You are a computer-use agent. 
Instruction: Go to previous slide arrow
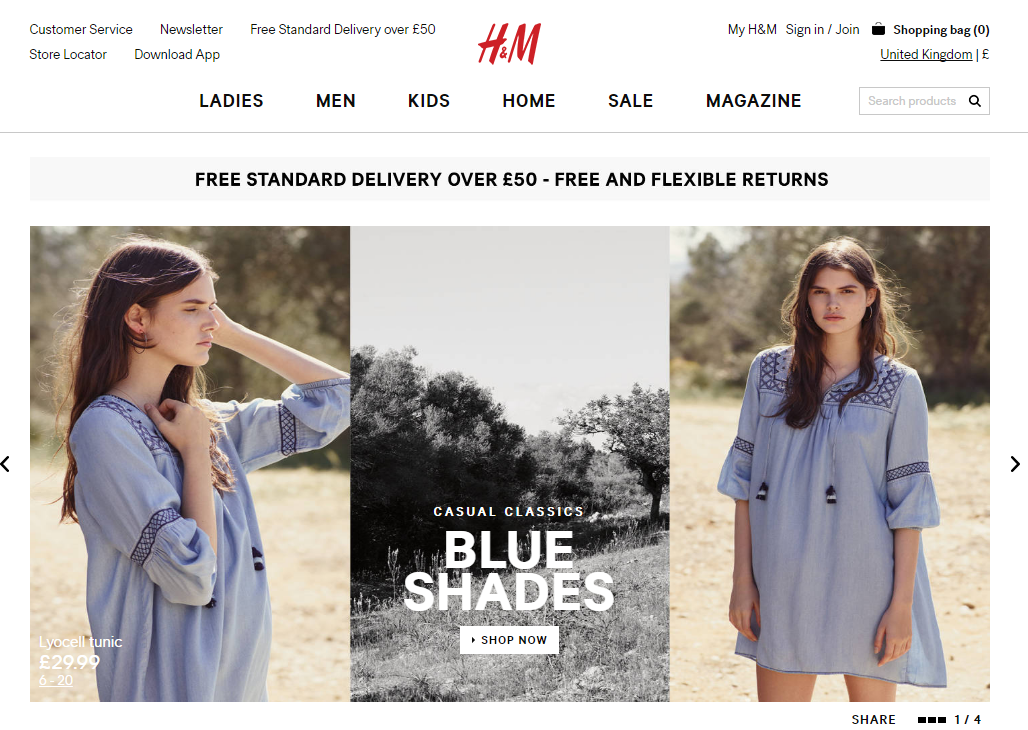[5, 464]
